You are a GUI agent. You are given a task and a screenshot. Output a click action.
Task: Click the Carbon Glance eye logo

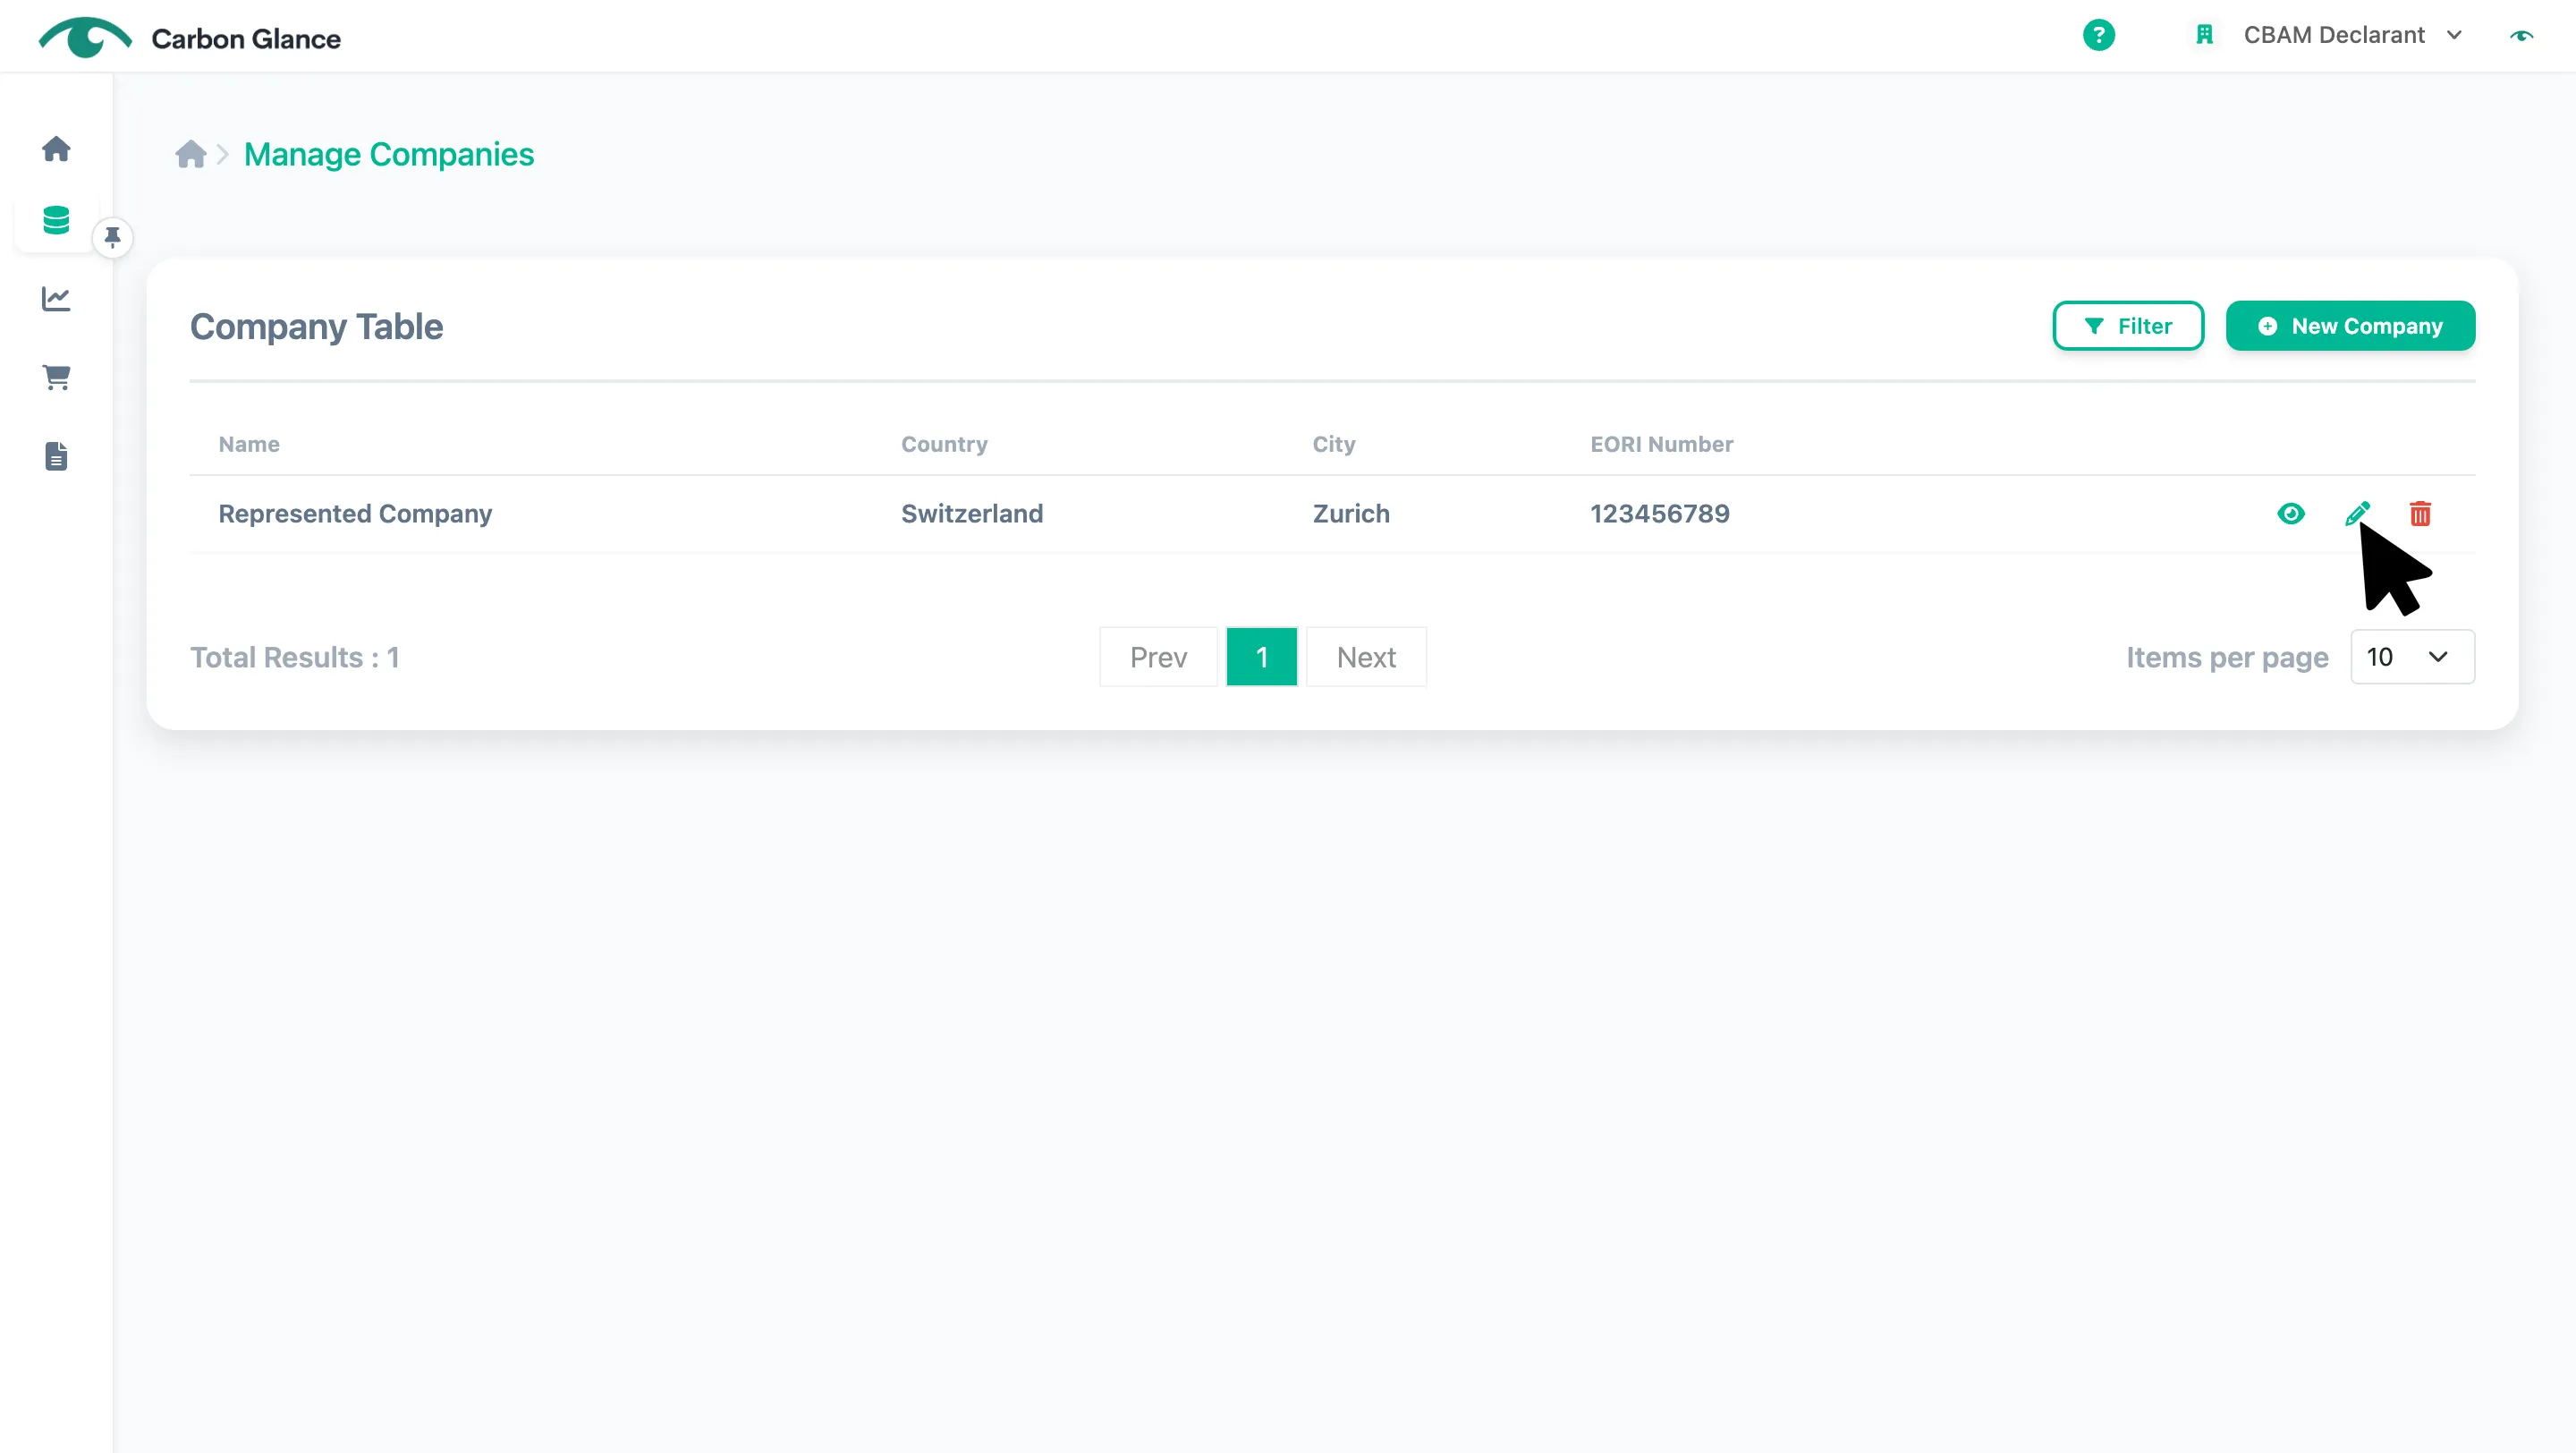point(85,37)
